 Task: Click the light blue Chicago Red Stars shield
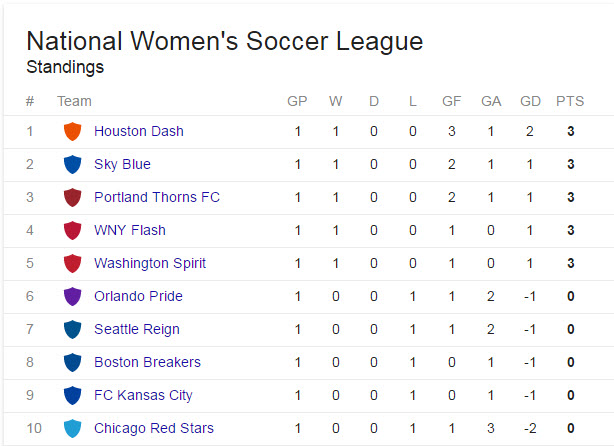(72, 428)
